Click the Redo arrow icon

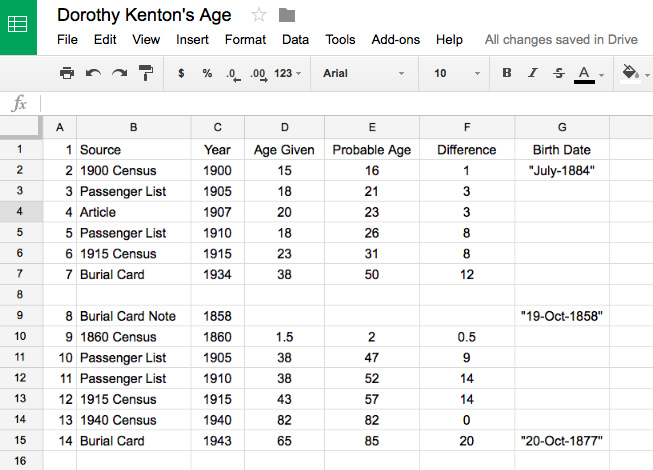[x=119, y=73]
